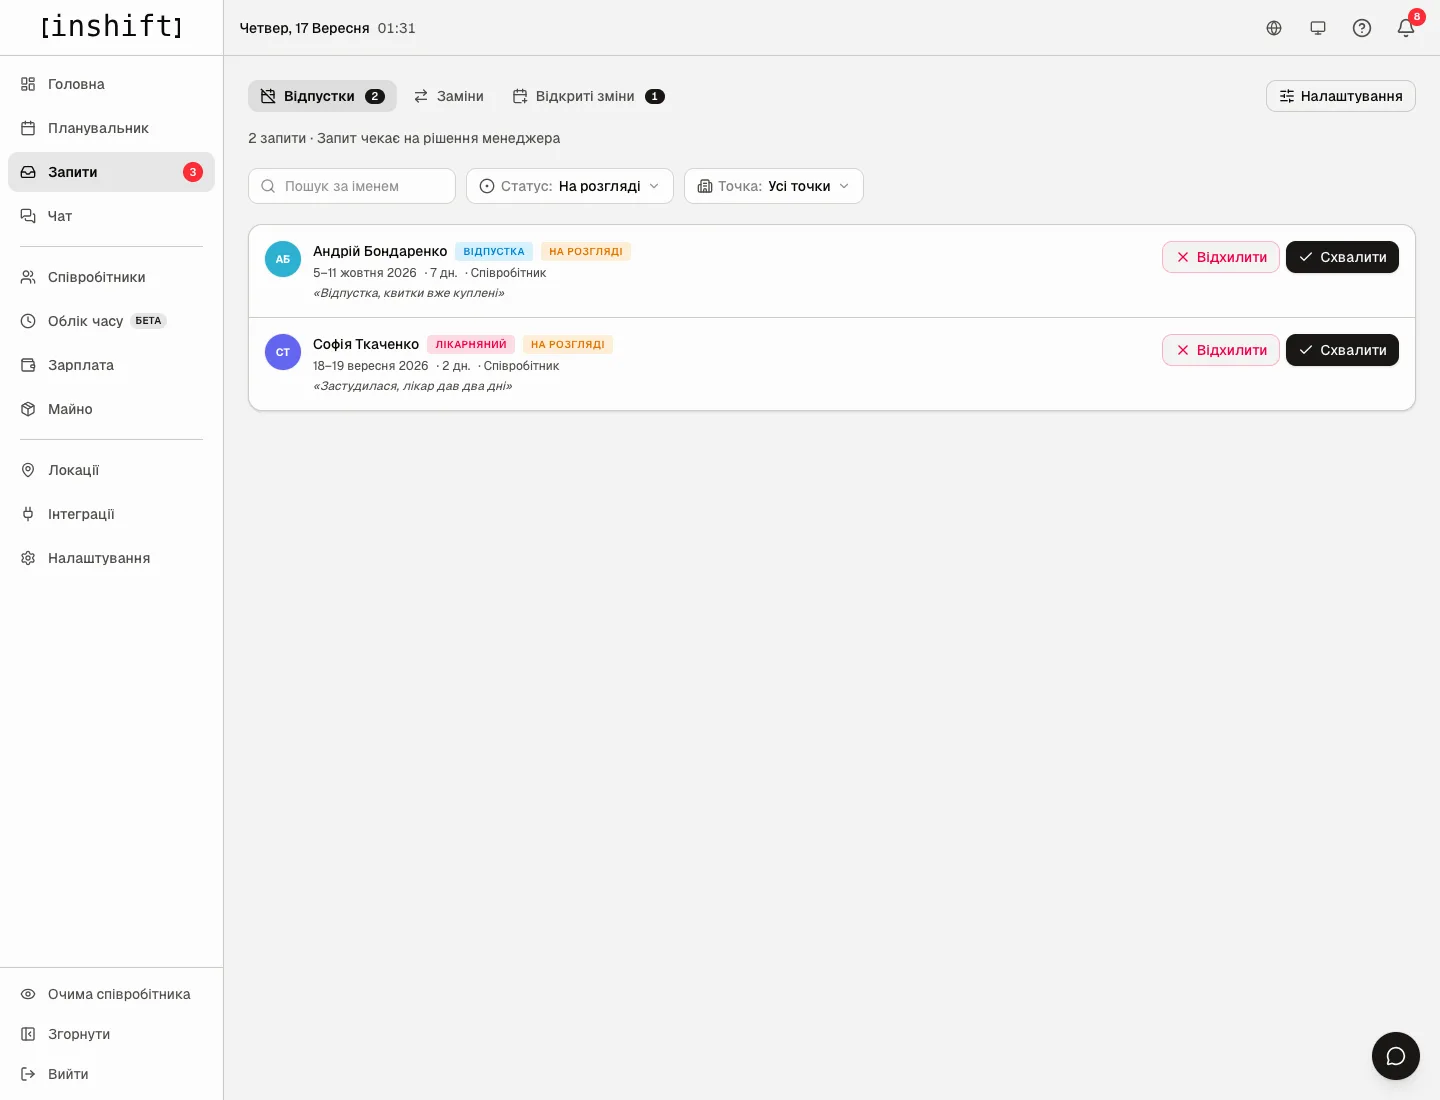Click the dates 18–19 вересня 2026
The height and width of the screenshot is (1100, 1440).
pyautogui.click(x=371, y=366)
